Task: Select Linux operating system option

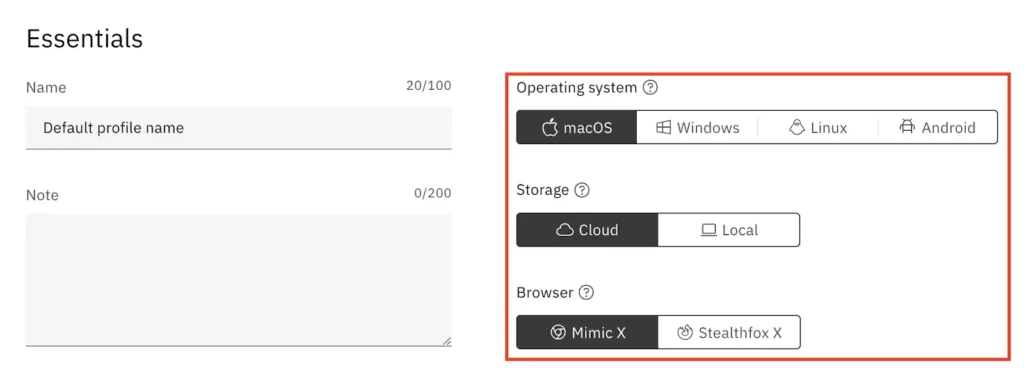Action: tap(818, 127)
